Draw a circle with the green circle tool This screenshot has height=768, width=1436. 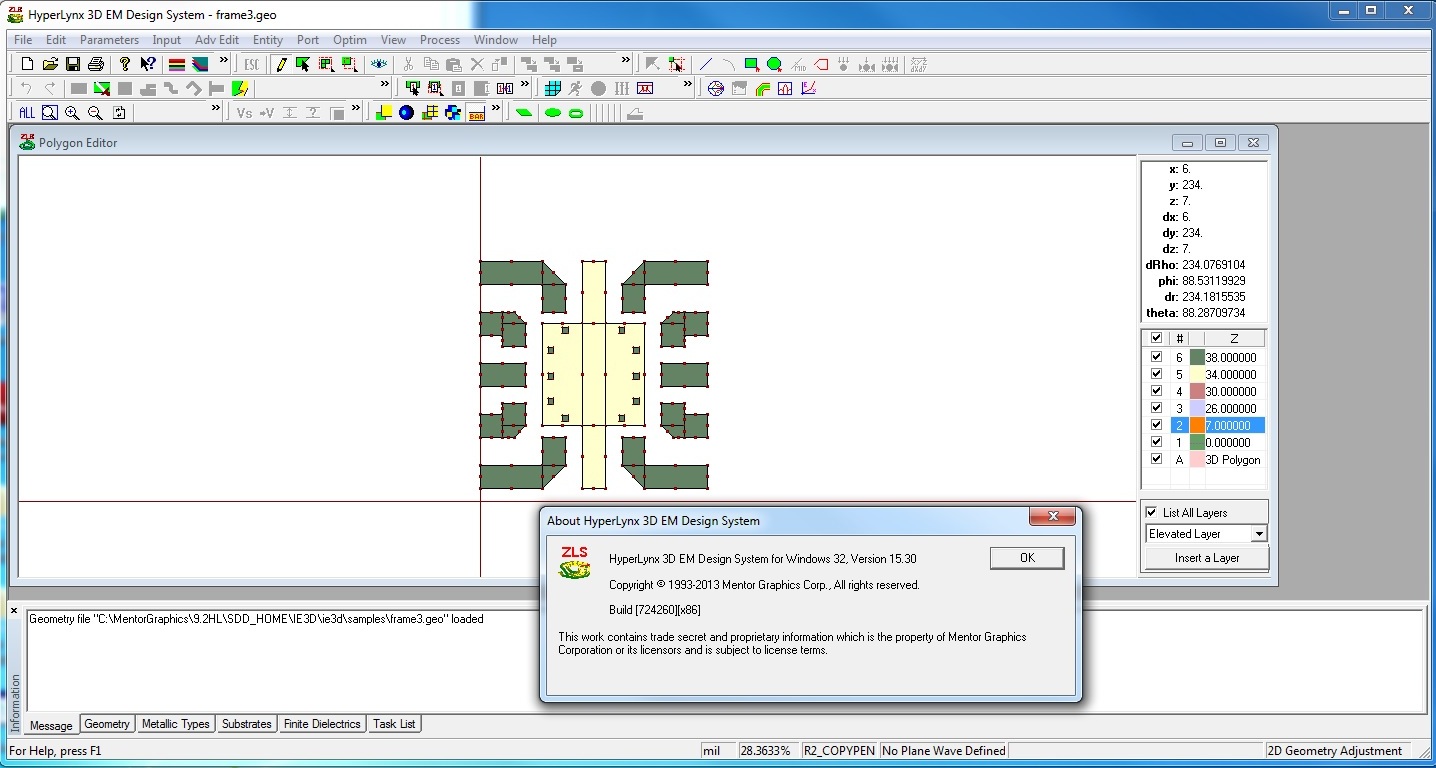click(774, 64)
